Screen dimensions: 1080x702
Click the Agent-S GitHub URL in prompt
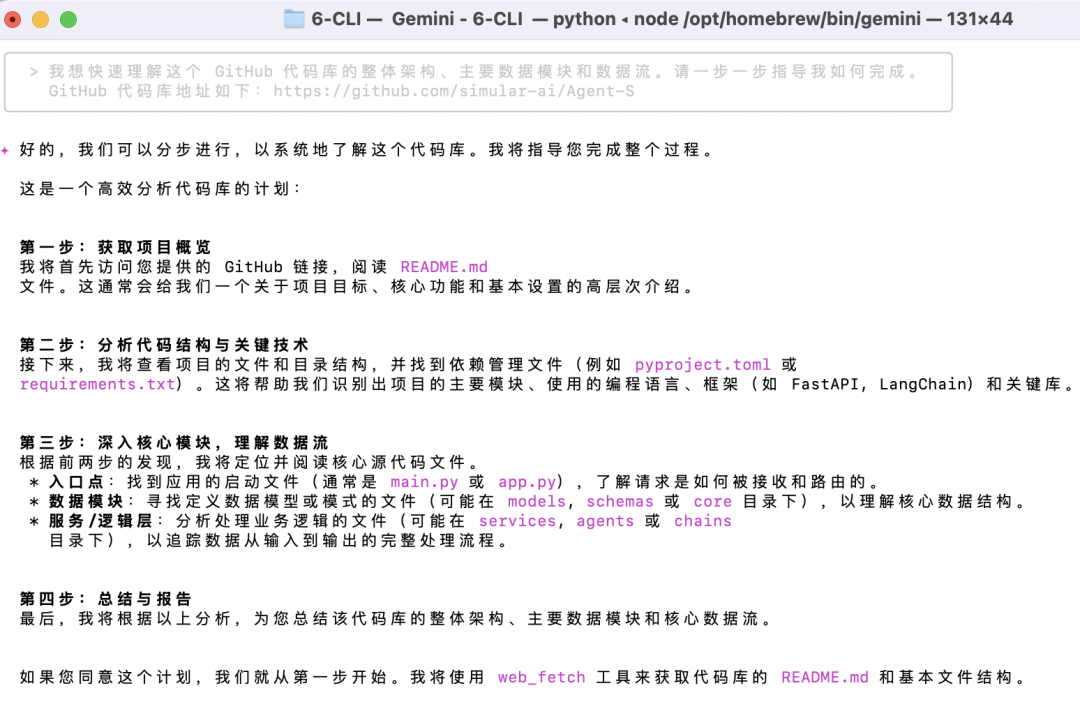coord(453,91)
